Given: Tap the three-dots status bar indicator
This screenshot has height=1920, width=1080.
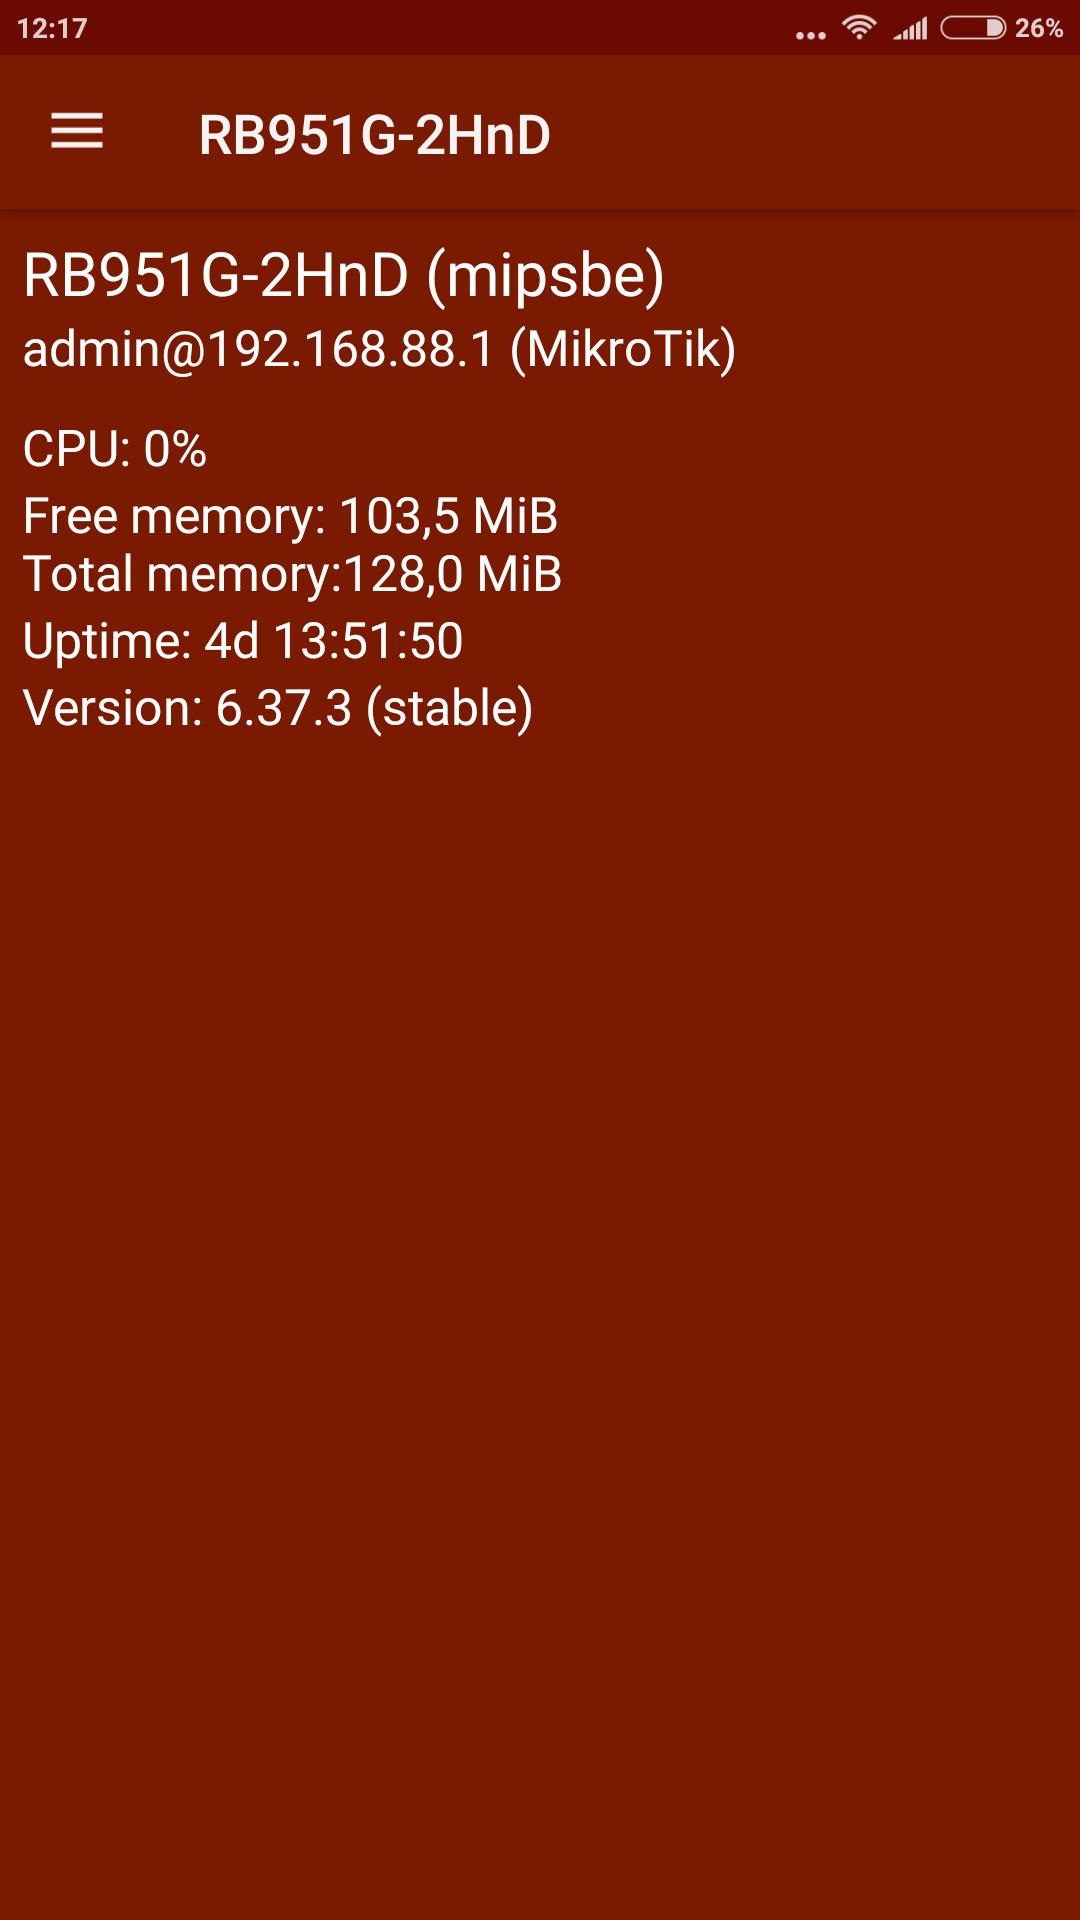Looking at the screenshot, I should tap(810, 35).
